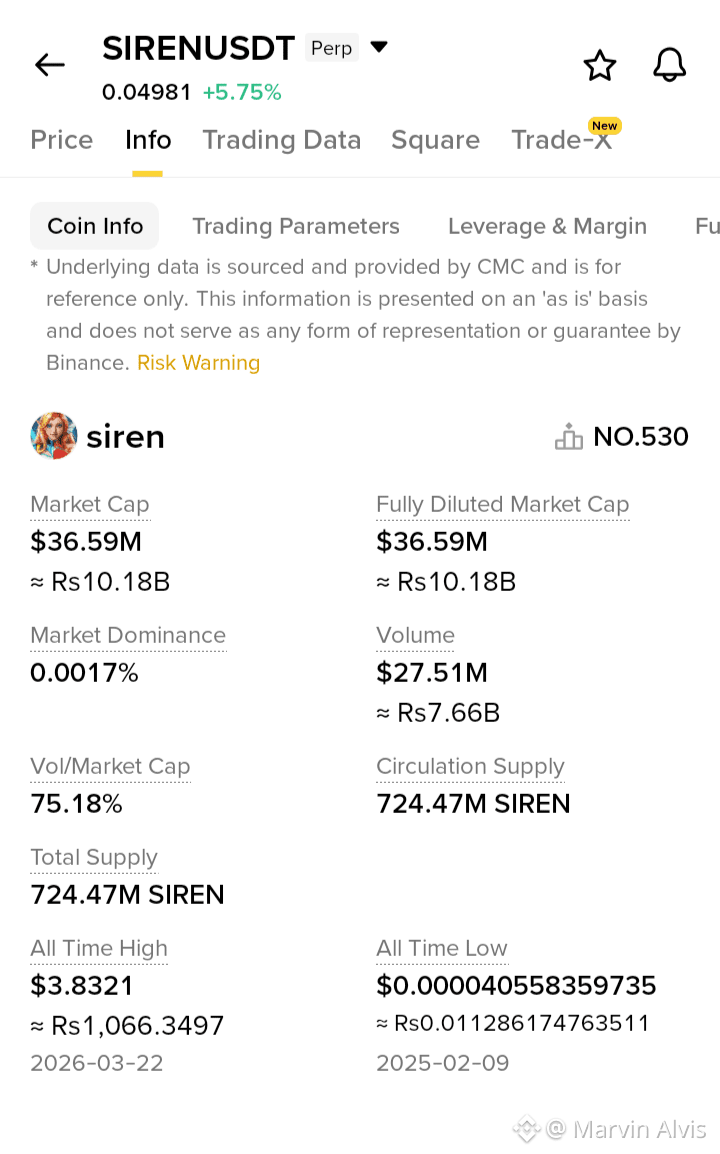The image size is (720, 1154).
Task: Open the Risk Warning link
Action: [198, 363]
